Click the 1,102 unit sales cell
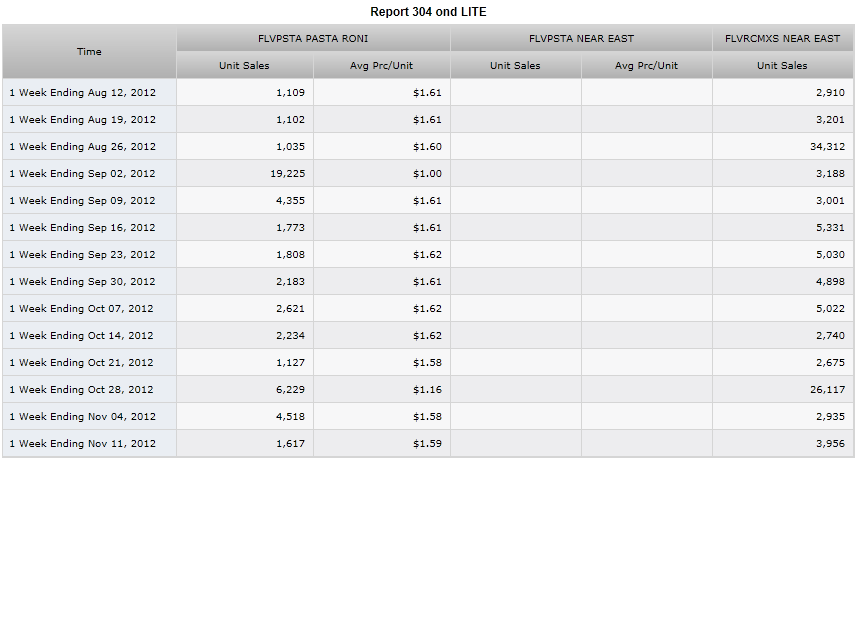Image resolution: width=856 pixels, height=631 pixels. (x=245, y=120)
